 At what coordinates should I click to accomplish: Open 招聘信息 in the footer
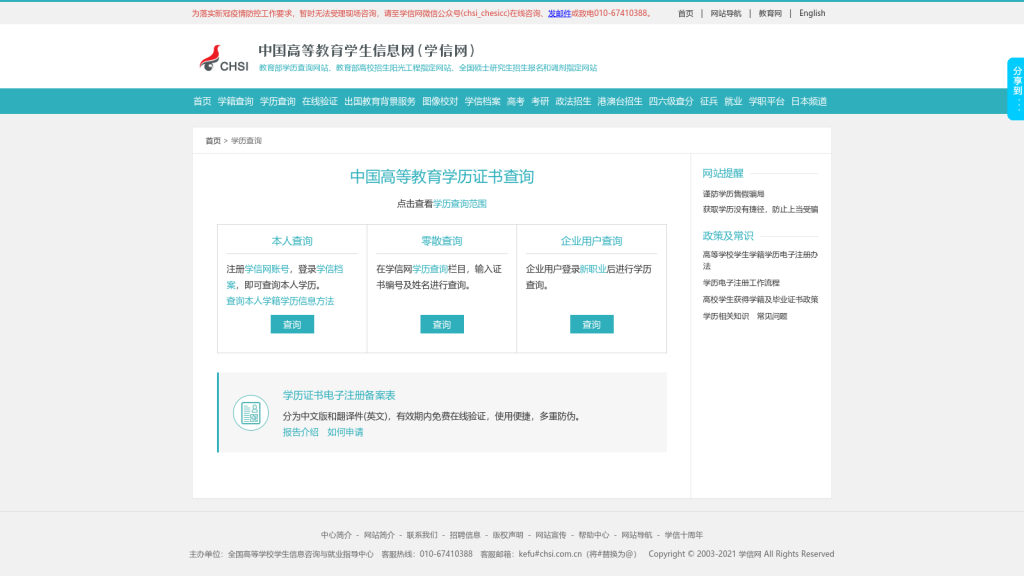point(465,535)
